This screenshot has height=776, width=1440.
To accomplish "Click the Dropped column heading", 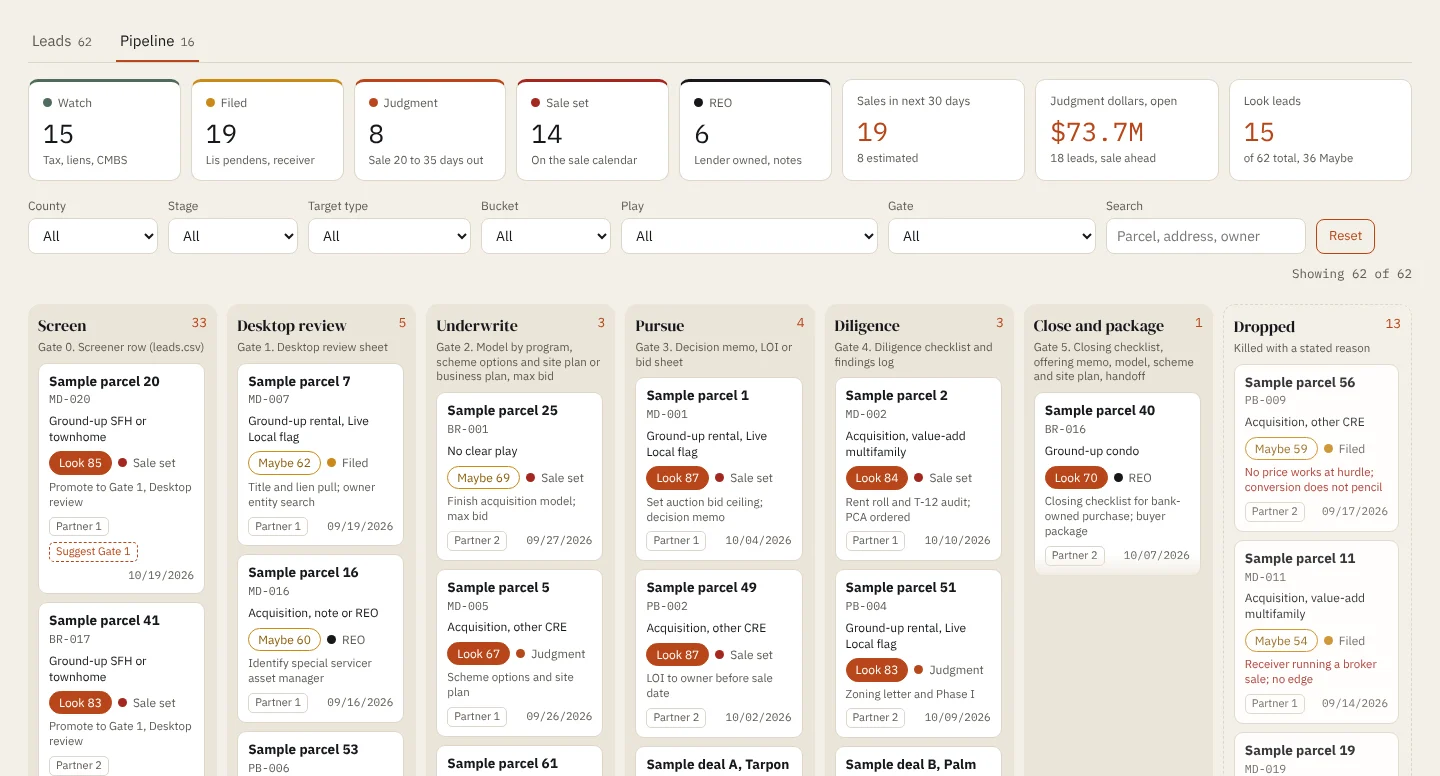I will [1264, 327].
